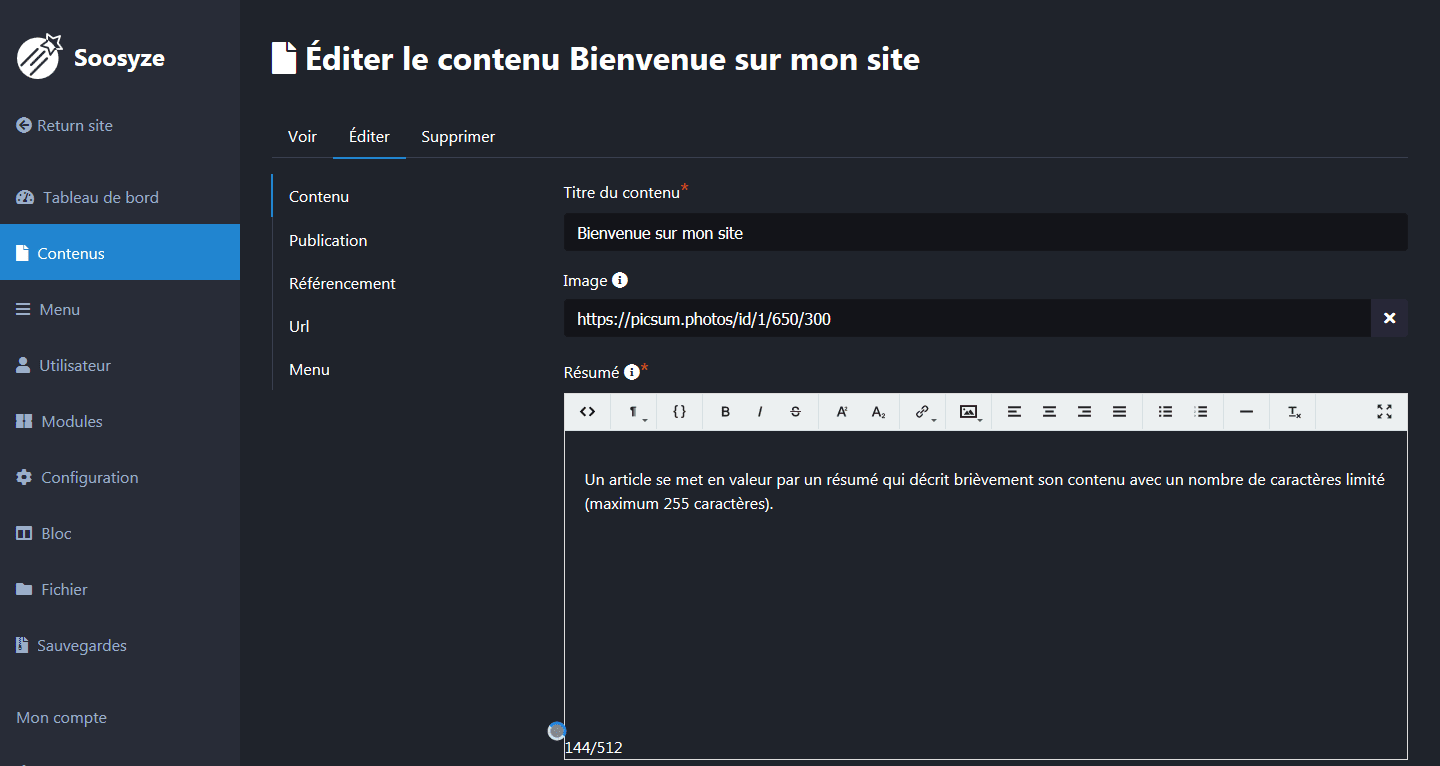Viewport: 1440px width, 766px height.
Task: Insert an unordered bullet list
Action: 1165,412
